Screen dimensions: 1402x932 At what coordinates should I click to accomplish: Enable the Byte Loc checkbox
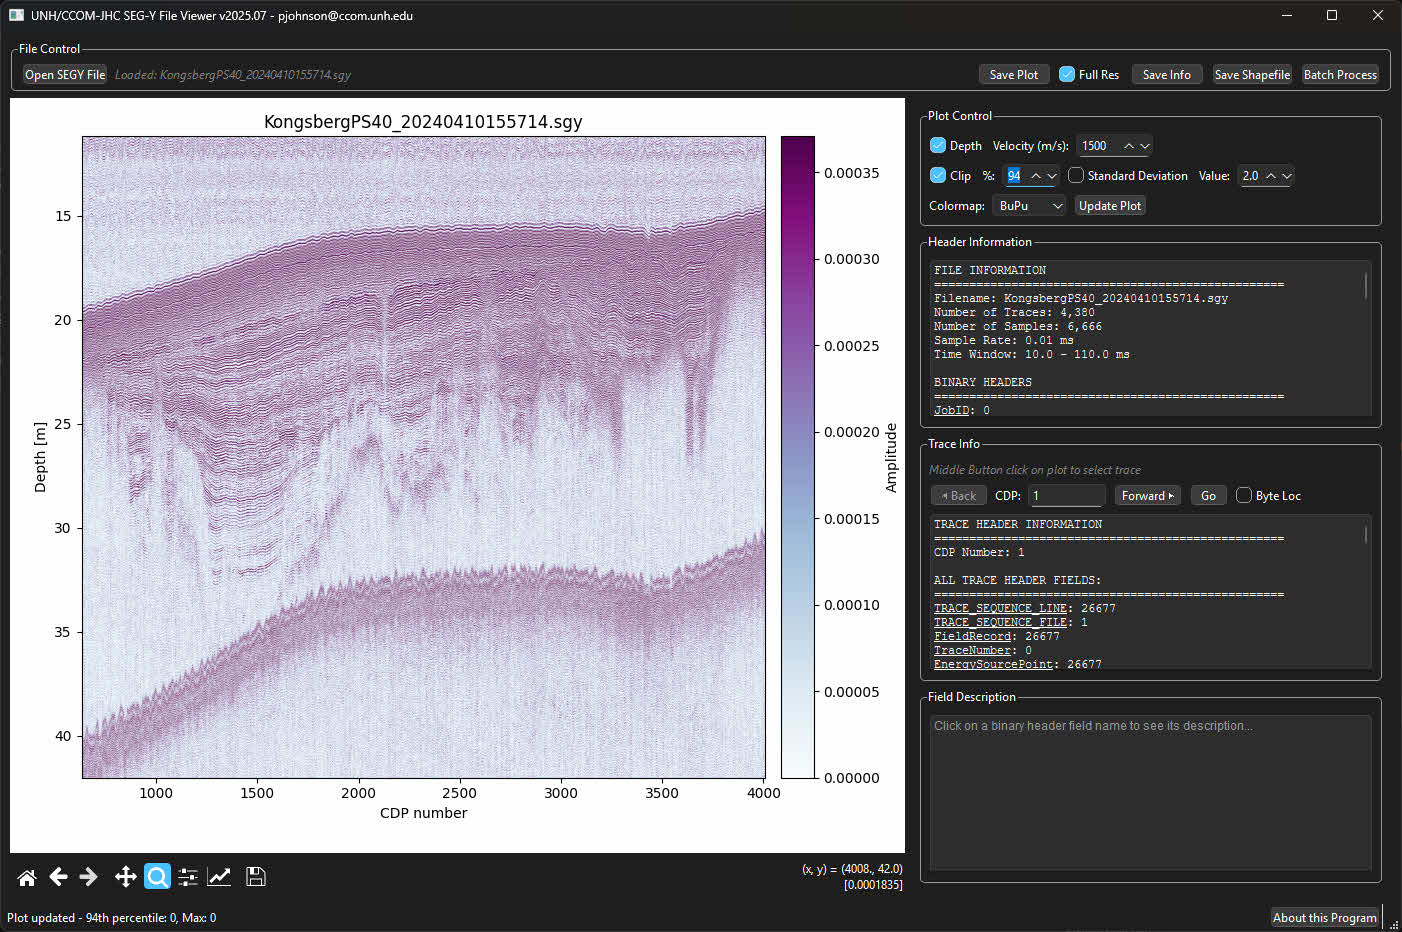point(1244,495)
